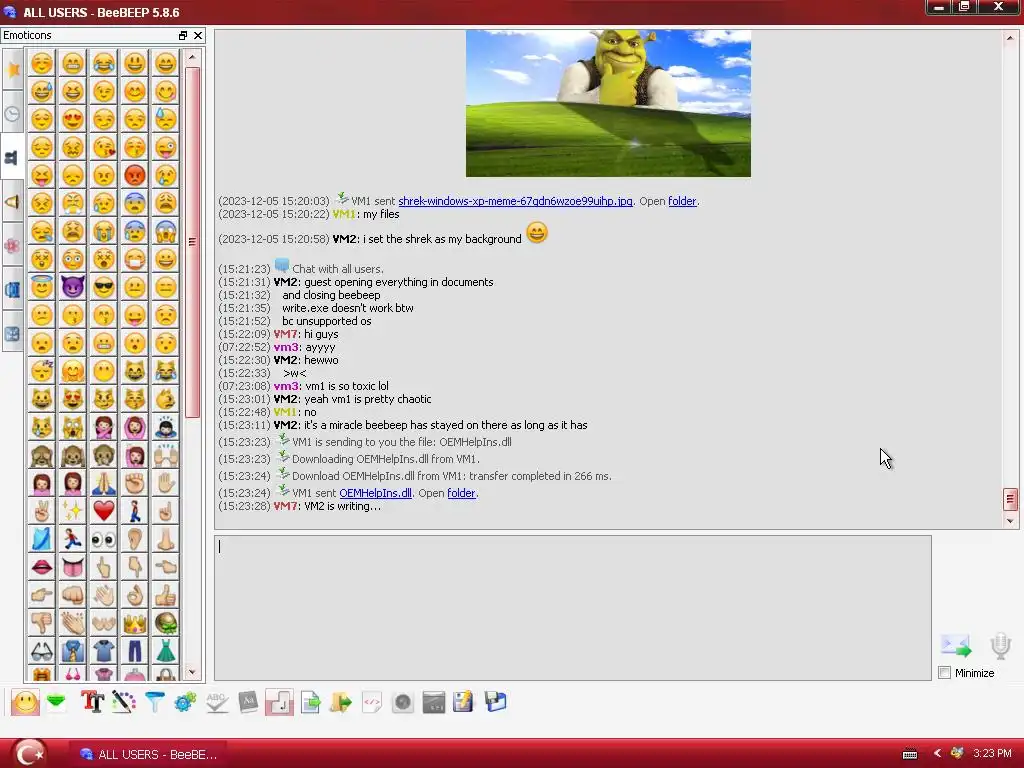Switch to the flower nature emoticon tab
The image size is (1024, 768).
(x=12, y=246)
